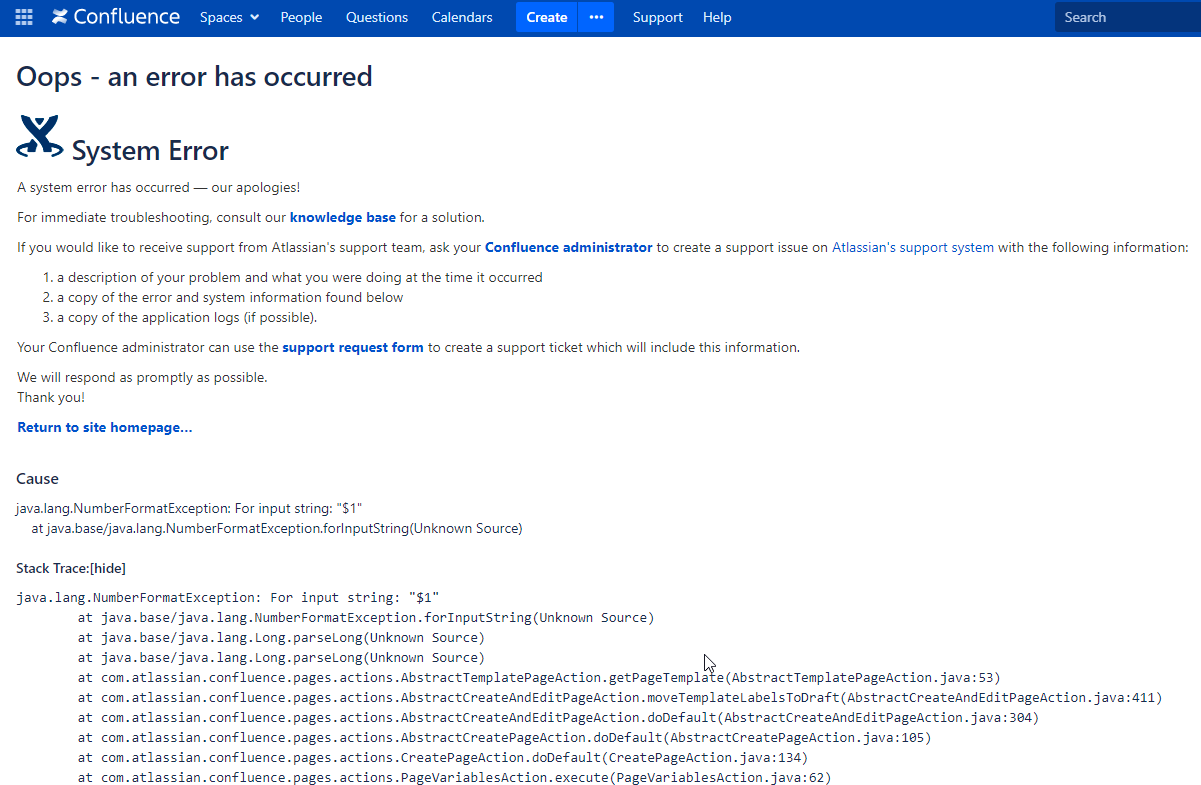The image size is (1201, 785).
Task: Focus the Search input field
Action: pyautogui.click(x=1128, y=17)
